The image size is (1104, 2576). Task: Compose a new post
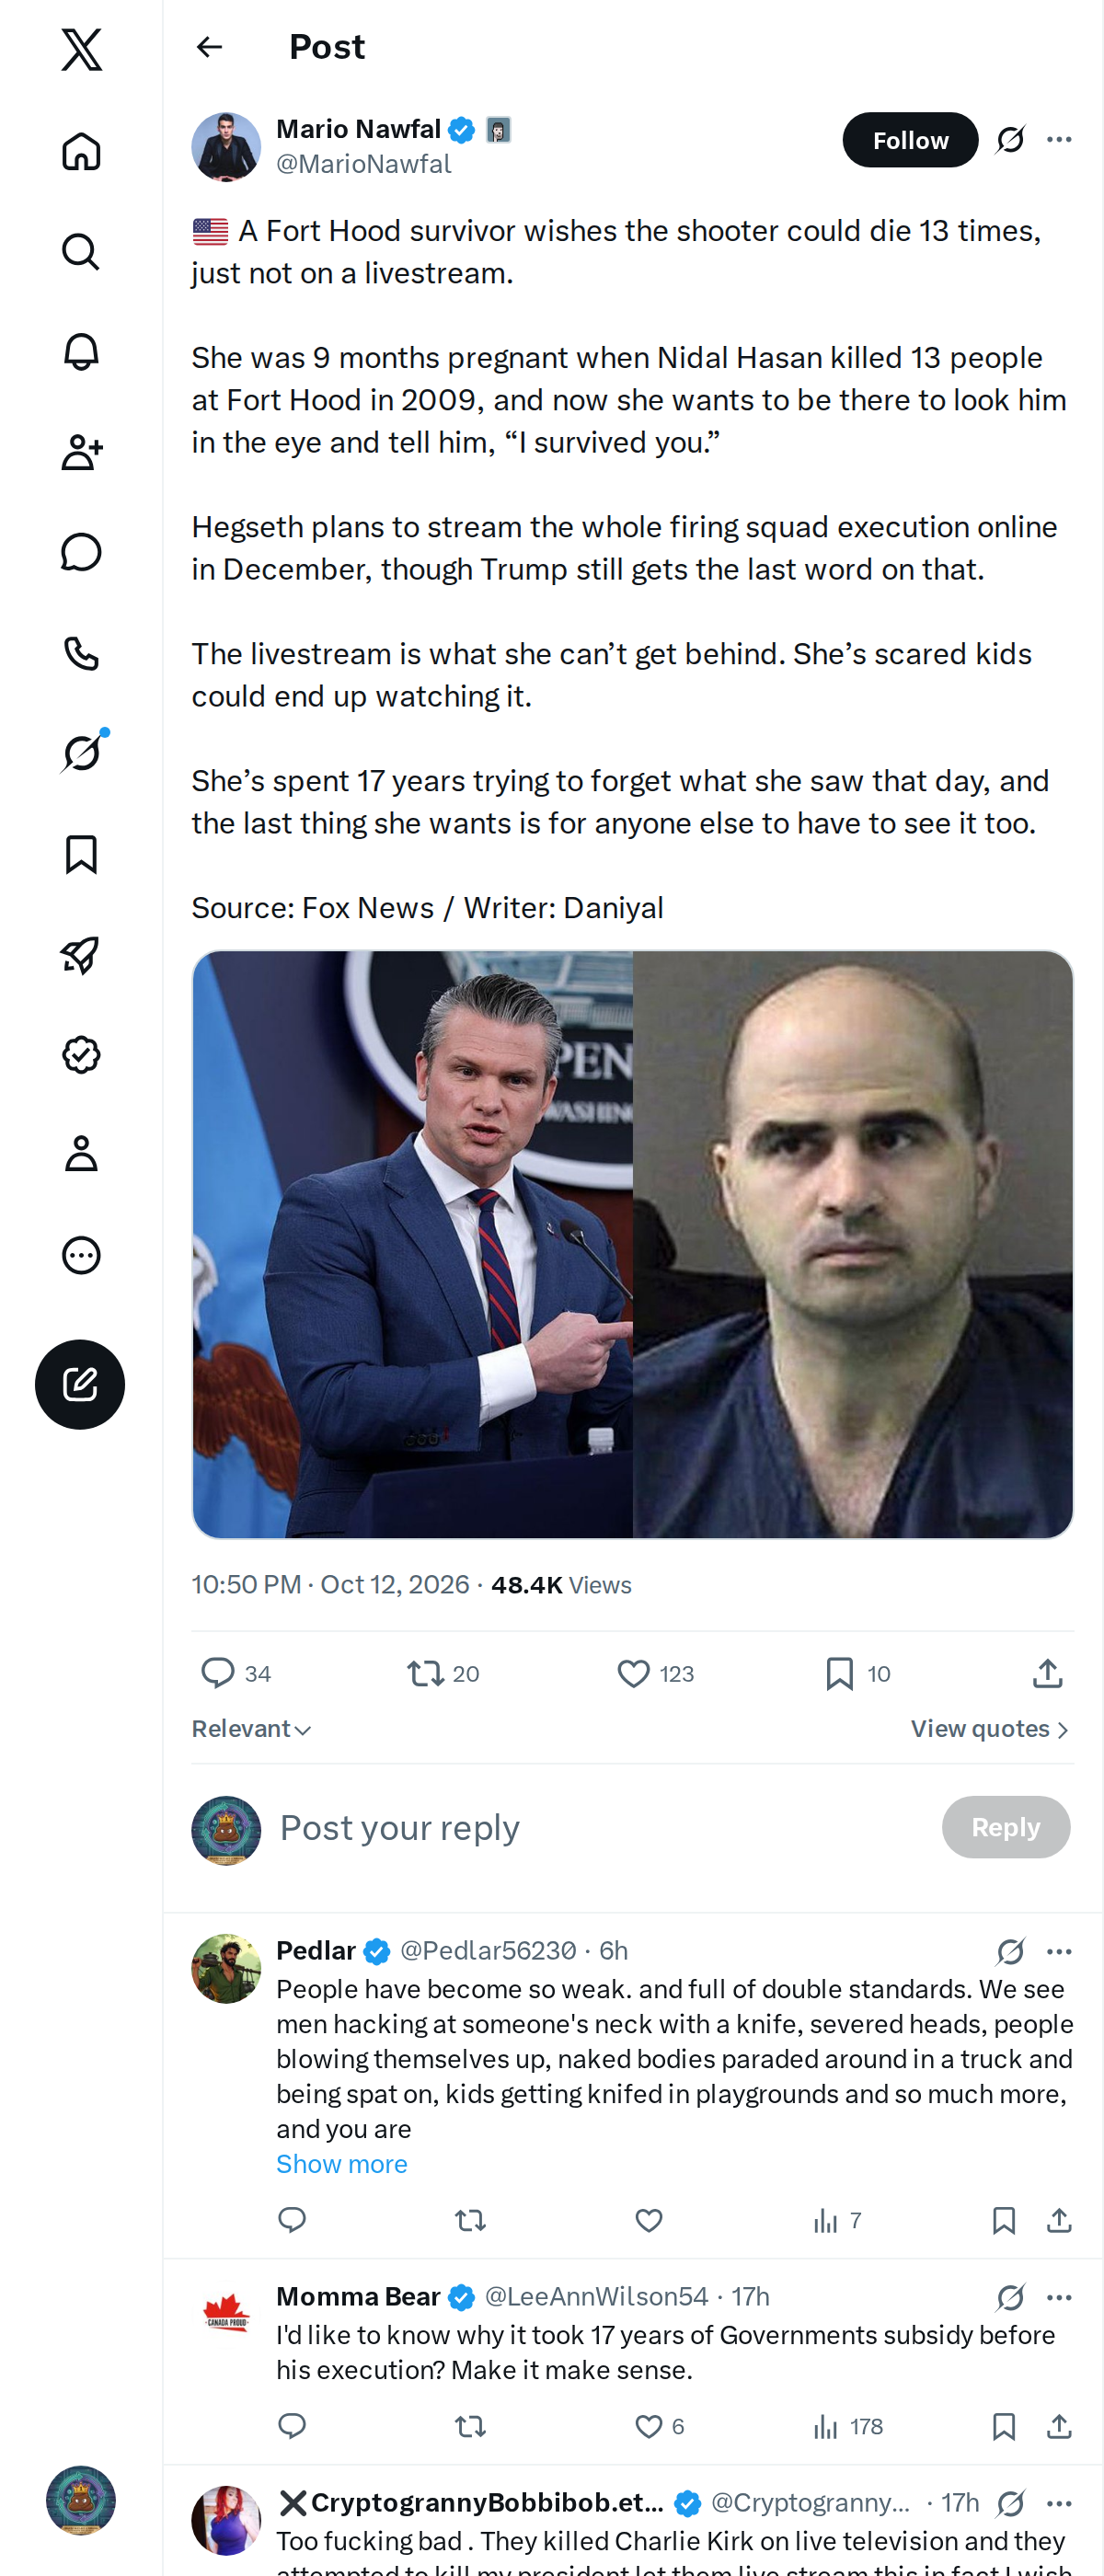coord(80,1384)
